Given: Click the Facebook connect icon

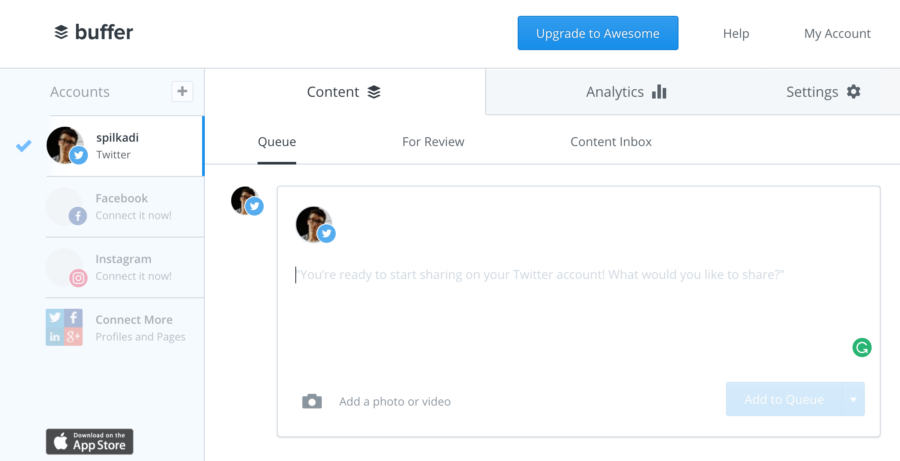Looking at the screenshot, I should [77, 216].
